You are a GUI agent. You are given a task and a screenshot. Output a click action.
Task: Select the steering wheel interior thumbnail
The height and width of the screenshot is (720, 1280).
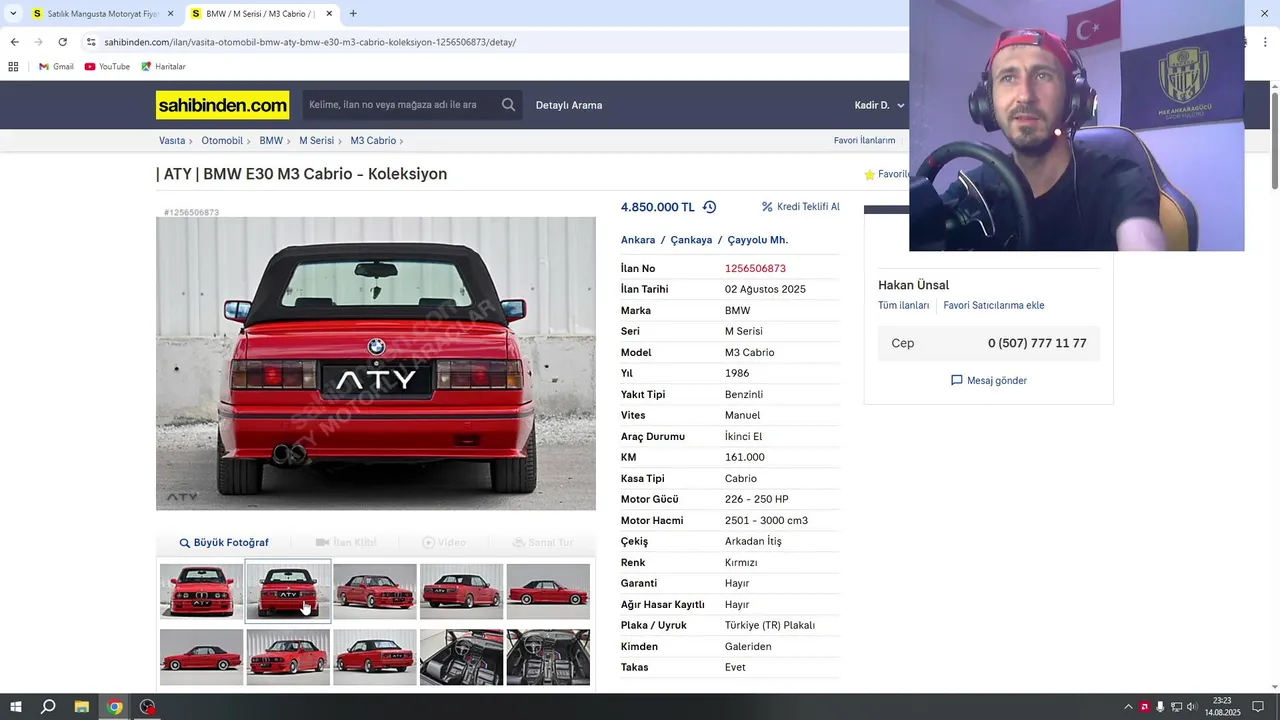coord(548,657)
